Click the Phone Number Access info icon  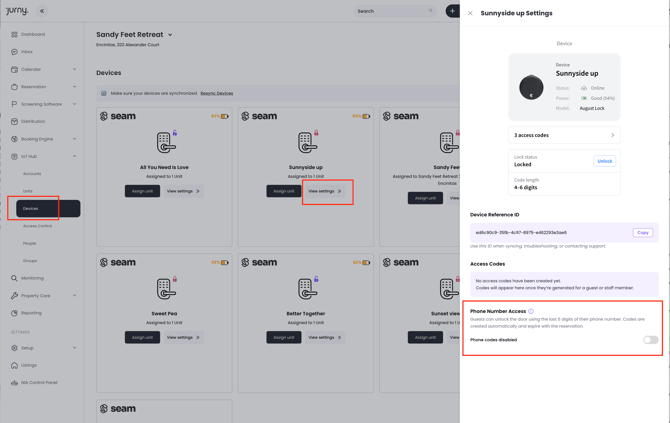tap(531, 311)
